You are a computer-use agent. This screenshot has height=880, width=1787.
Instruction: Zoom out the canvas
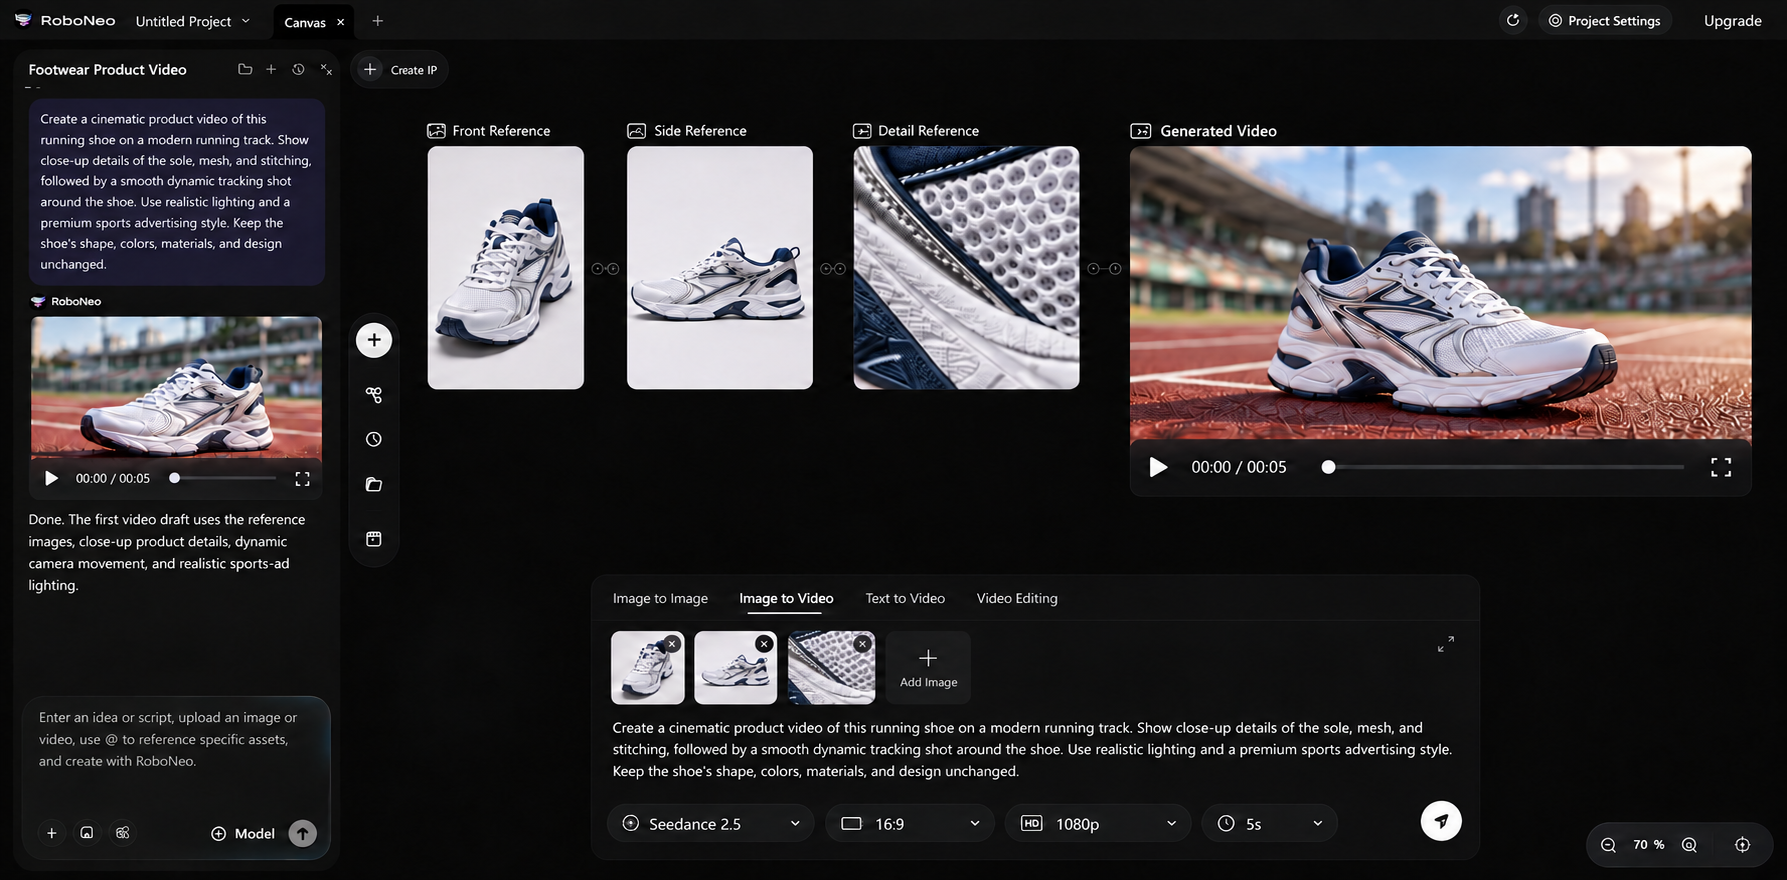[x=1608, y=845]
